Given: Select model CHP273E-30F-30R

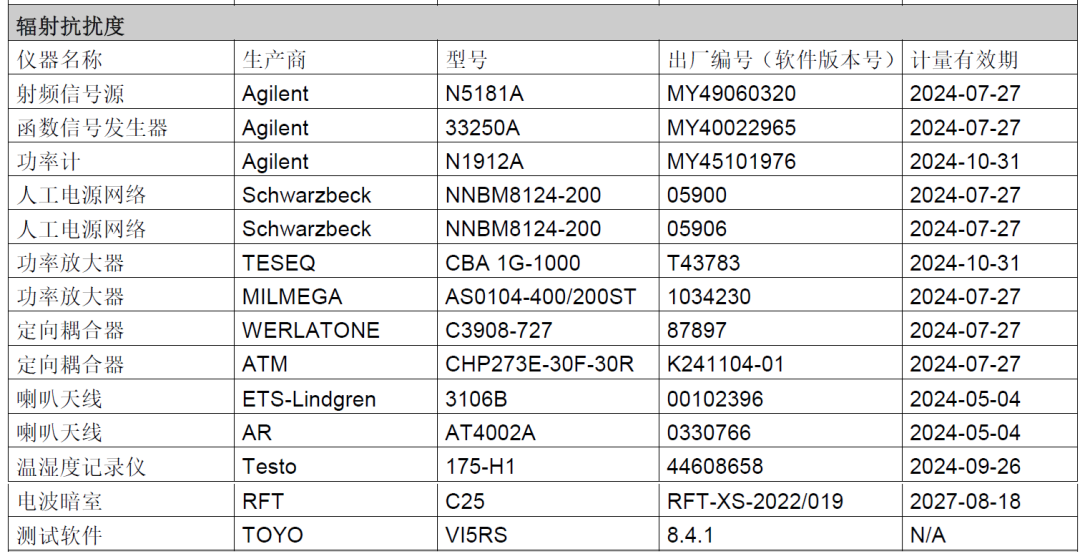Looking at the screenshot, I should click(539, 365).
